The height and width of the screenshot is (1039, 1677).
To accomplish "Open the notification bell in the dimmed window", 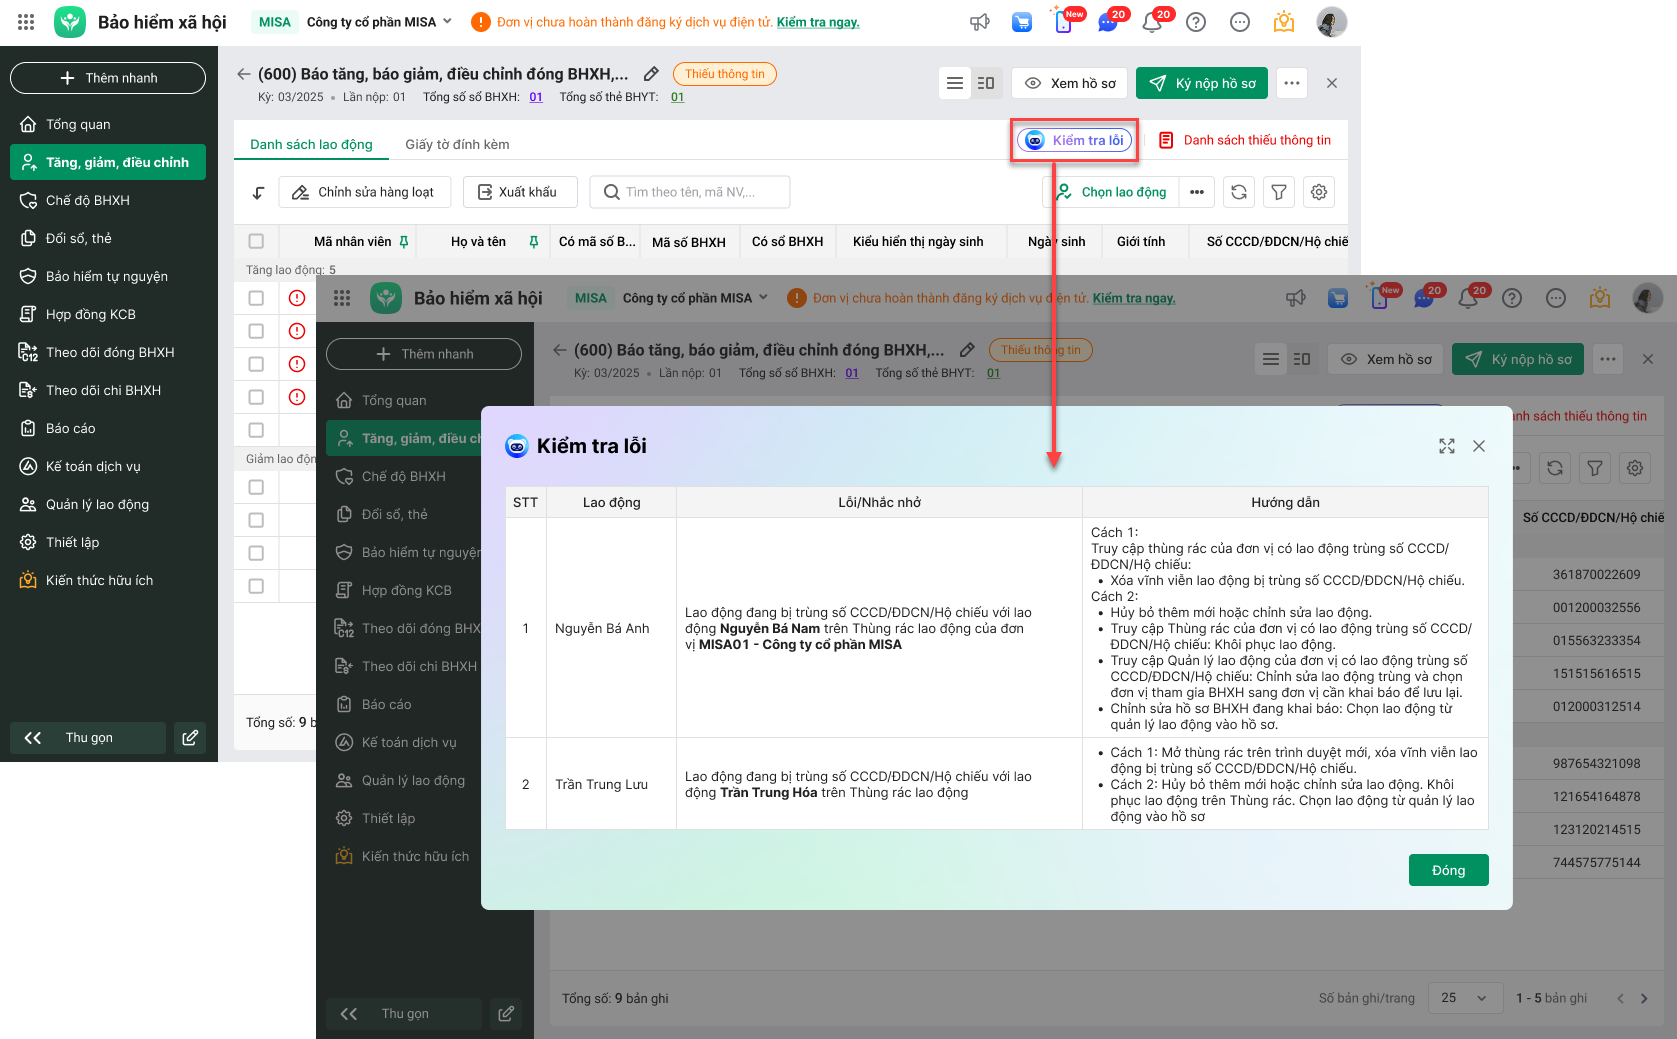I will coord(1468,298).
